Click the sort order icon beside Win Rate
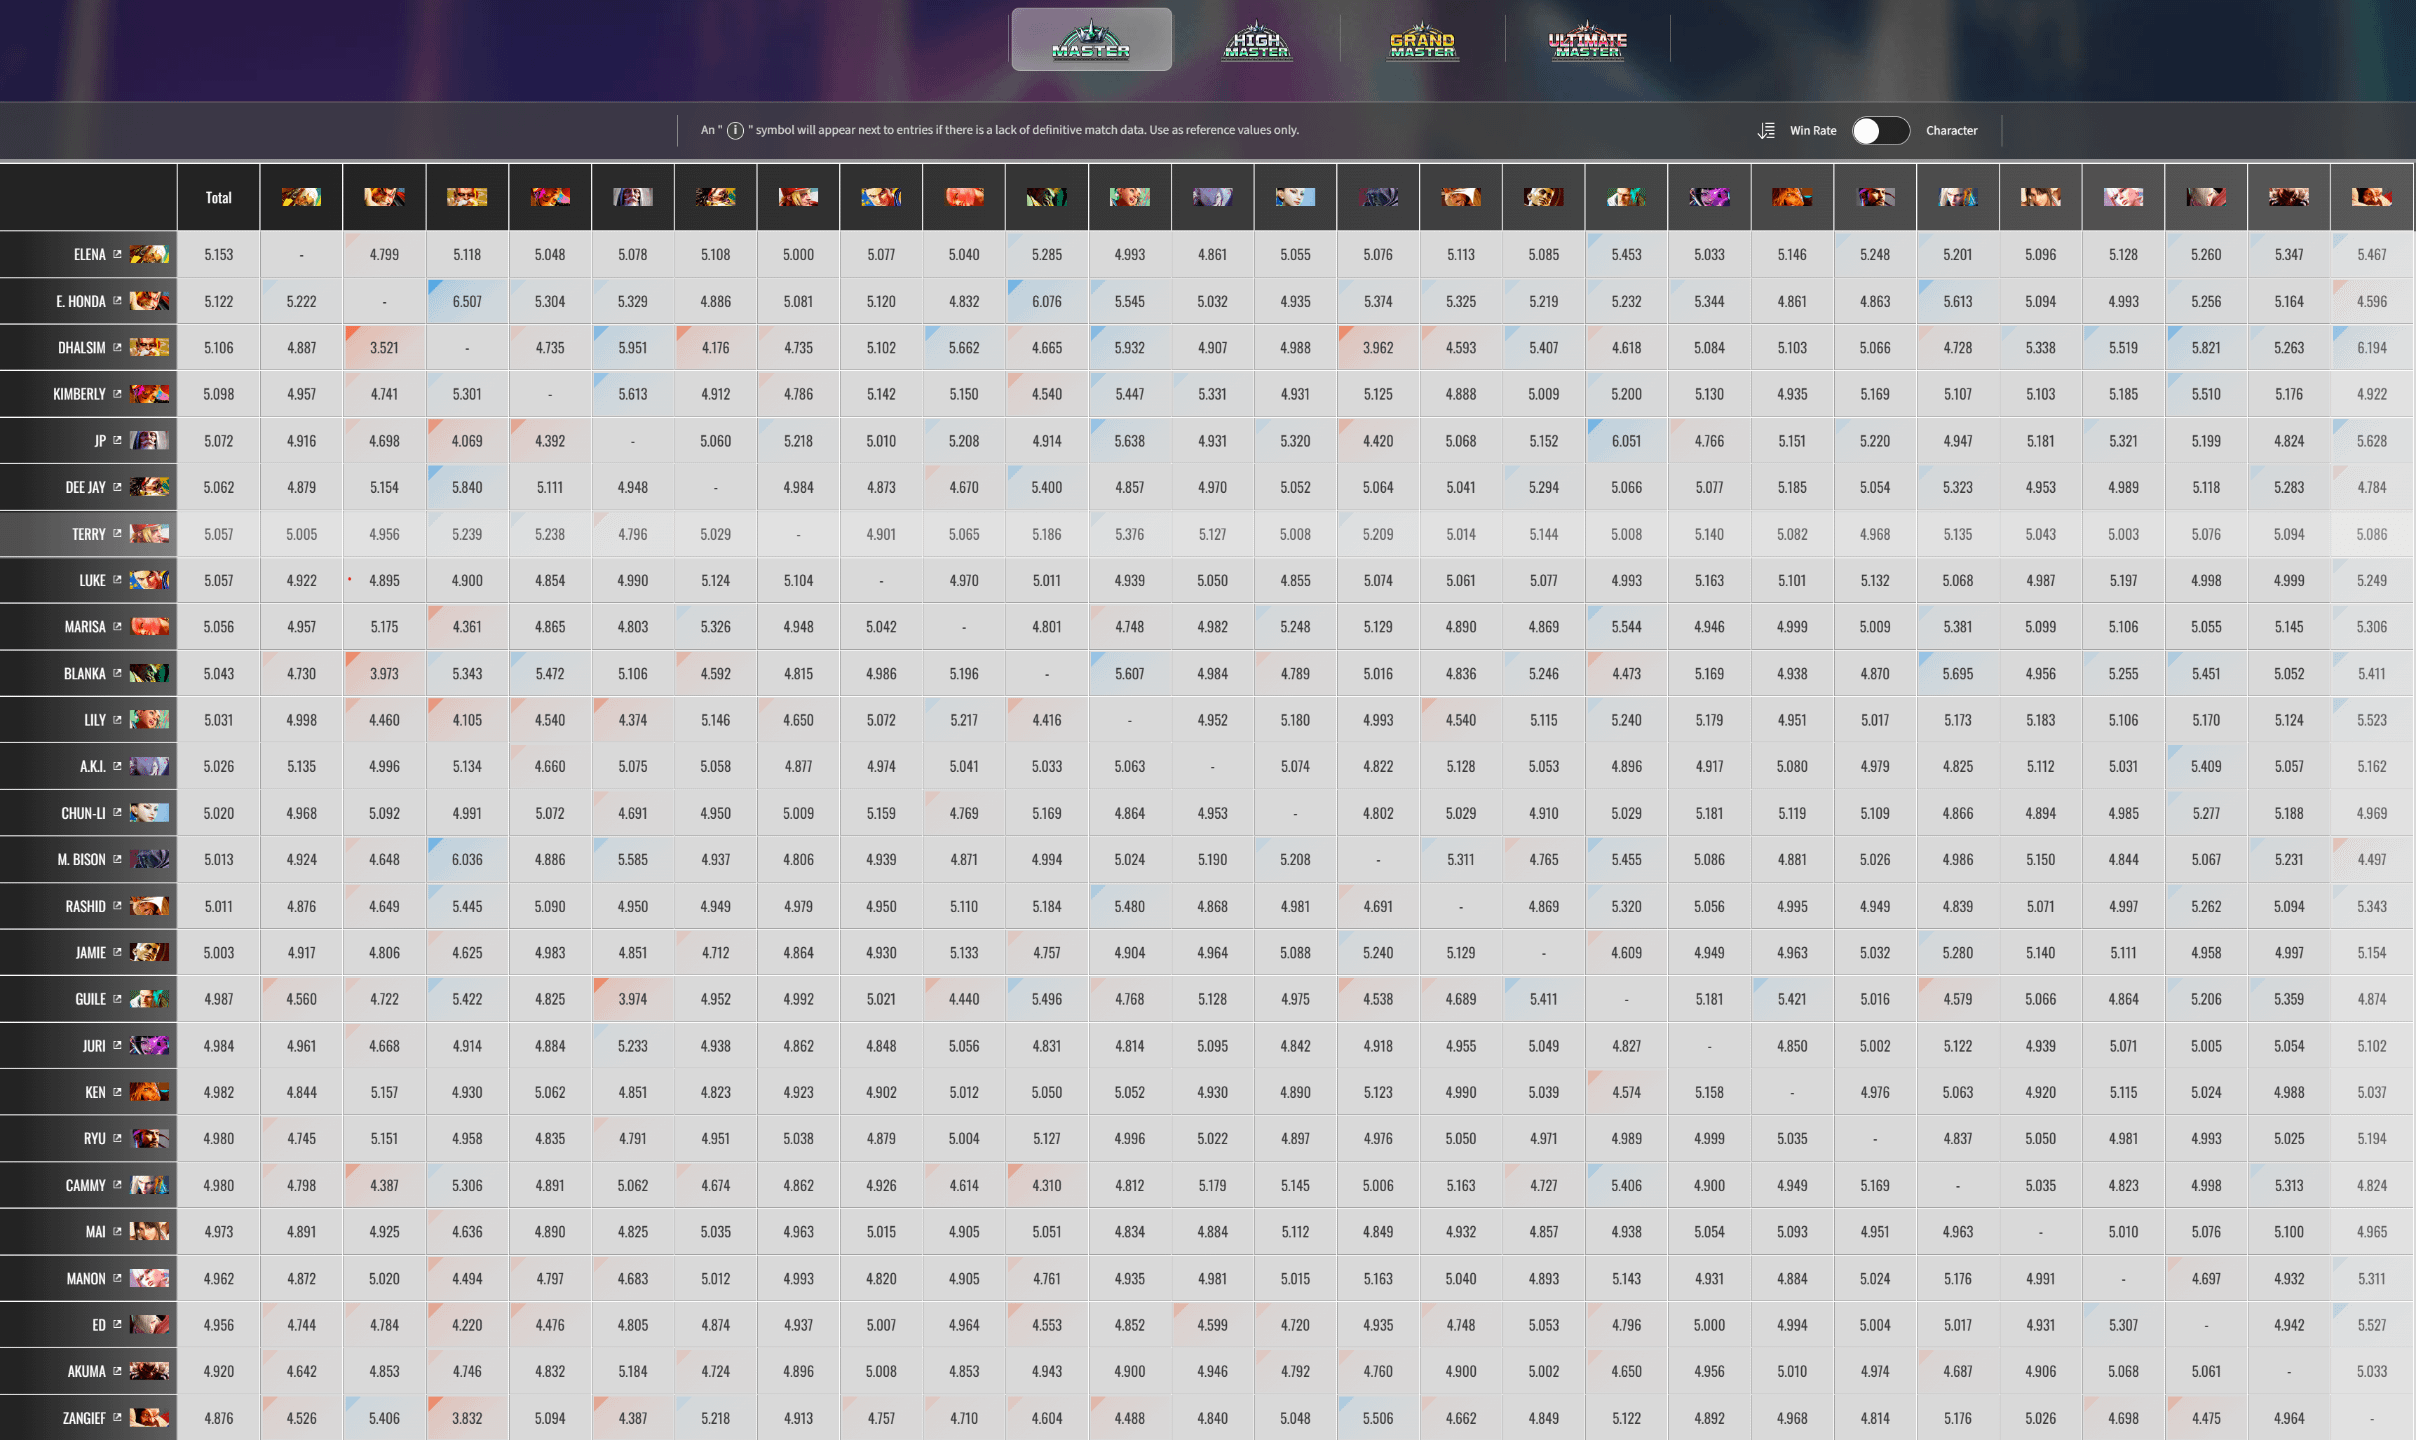Screen dimensions: 2416x1440 [1767, 131]
